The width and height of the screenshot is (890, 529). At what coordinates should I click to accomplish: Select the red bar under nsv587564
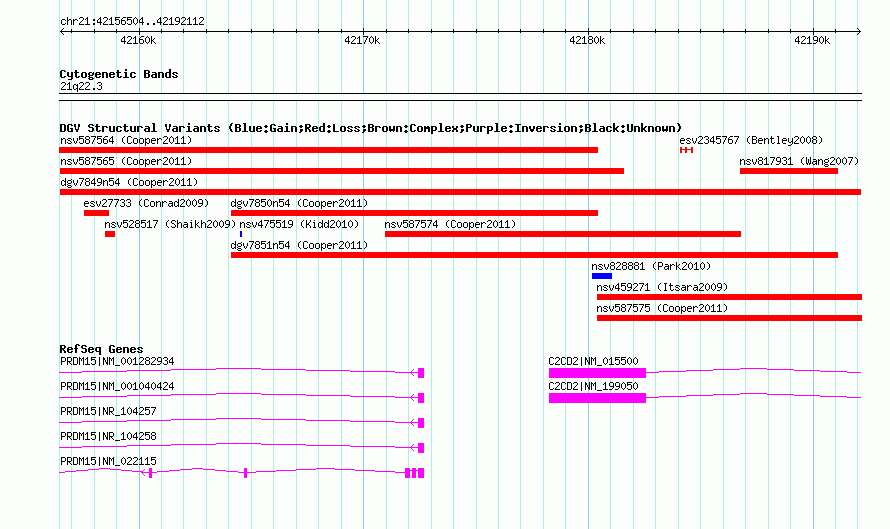point(329,150)
